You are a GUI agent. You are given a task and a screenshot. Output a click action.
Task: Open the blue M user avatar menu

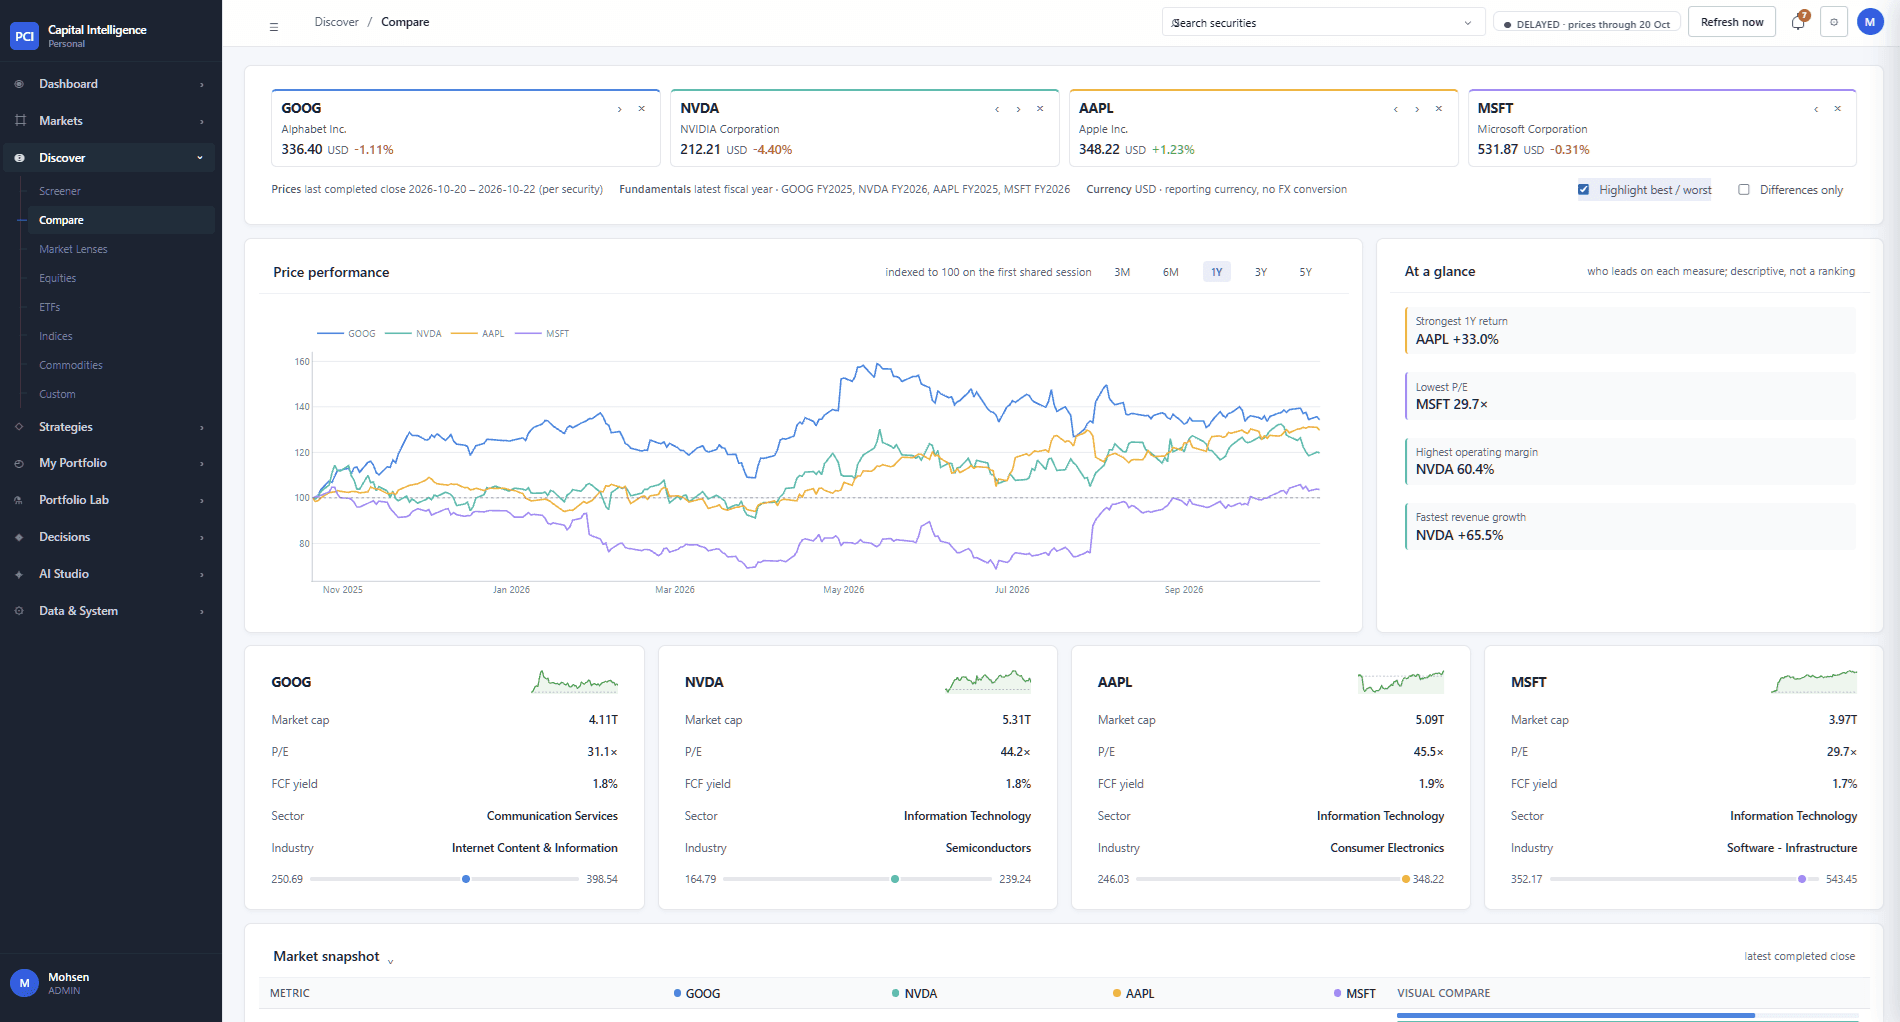(x=1870, y=22)
